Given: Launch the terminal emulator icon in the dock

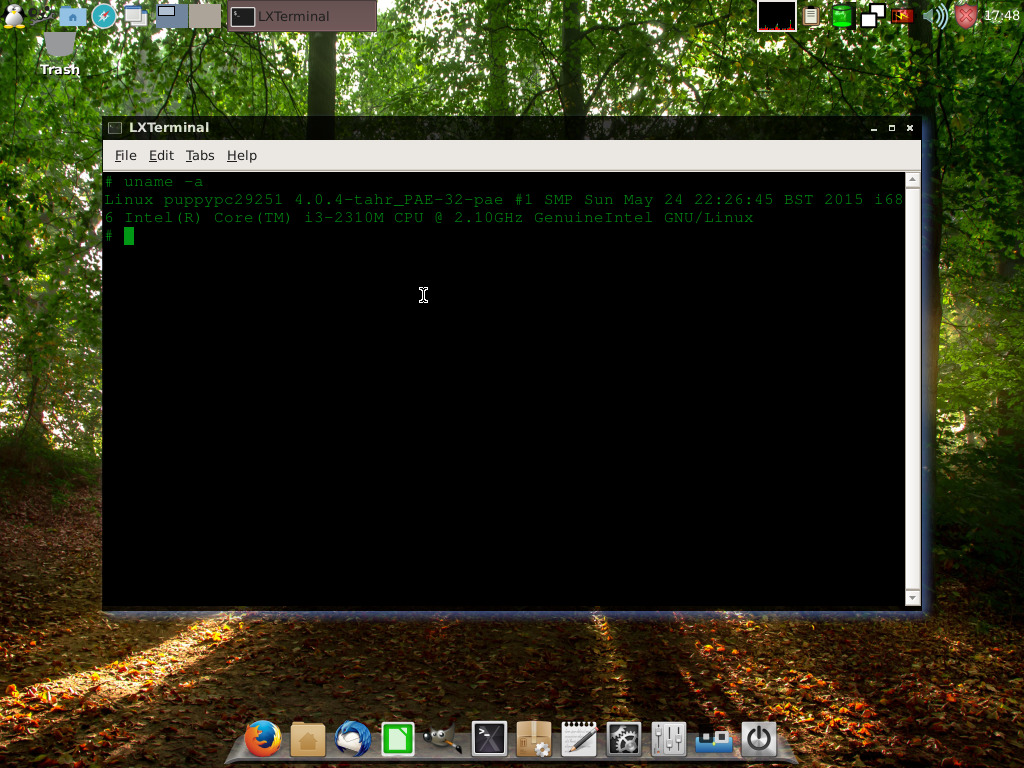Looking at the screenshot, I should (x=488, y=740).
